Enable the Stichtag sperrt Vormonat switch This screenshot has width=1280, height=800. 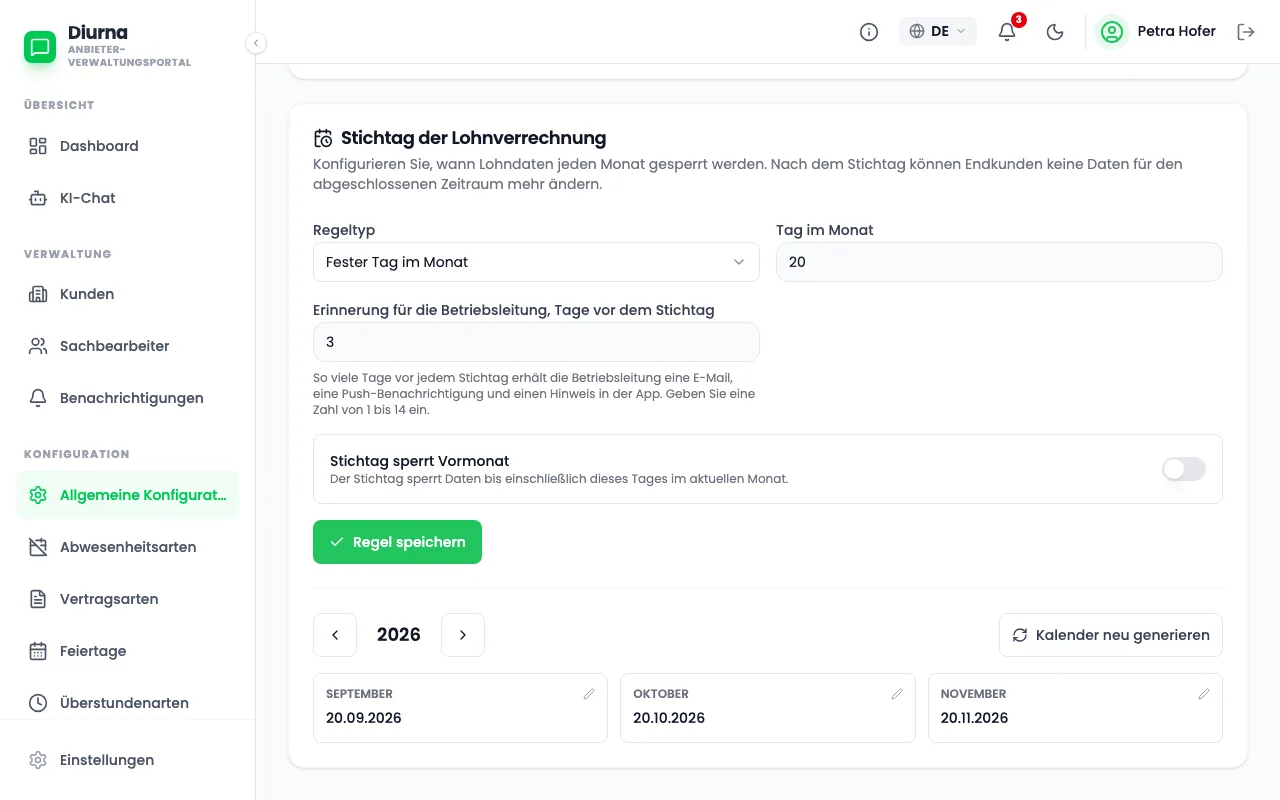coord(1184,469)
